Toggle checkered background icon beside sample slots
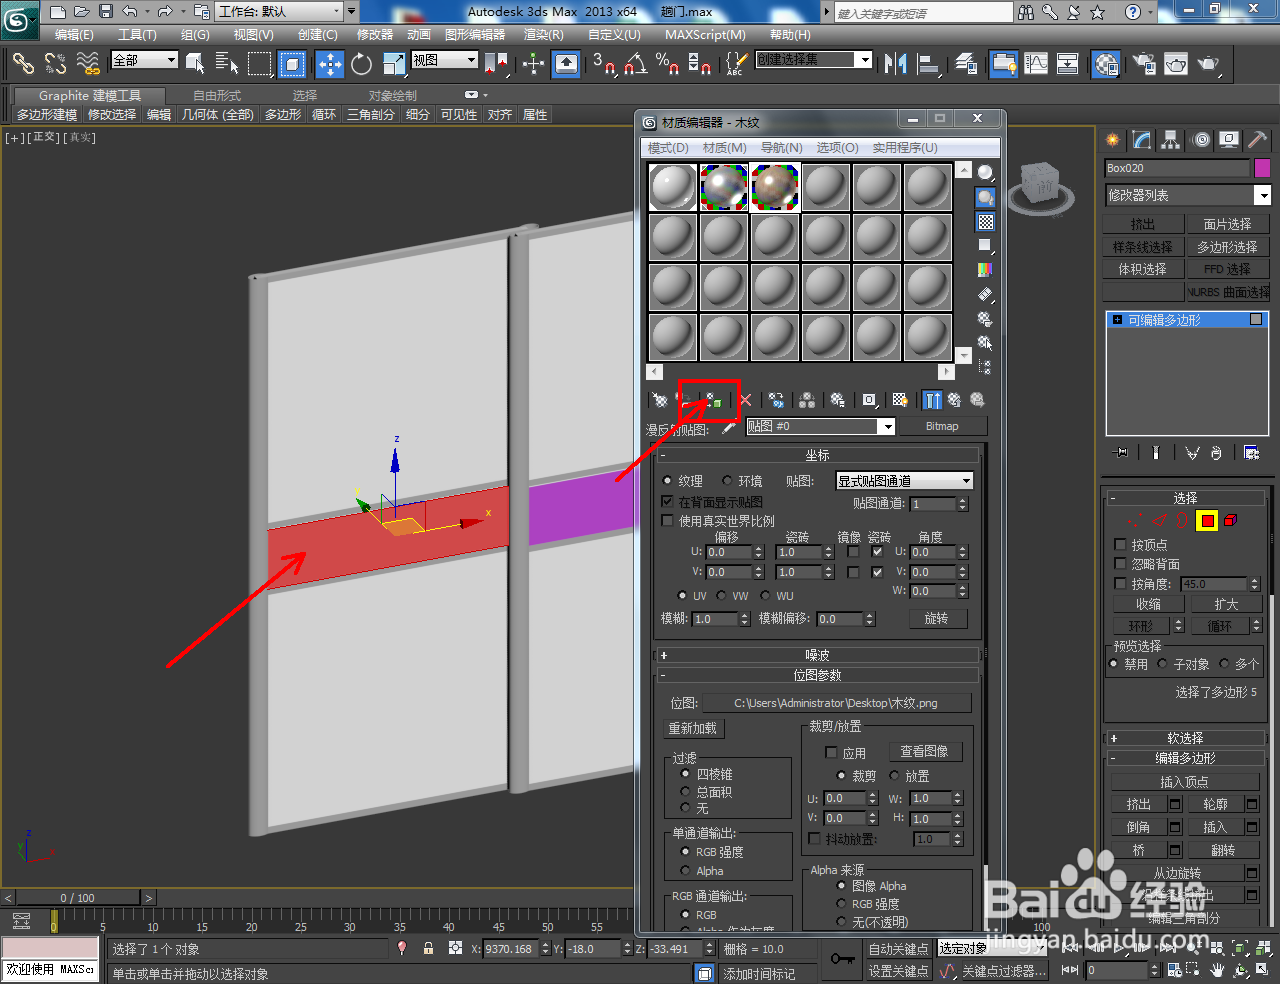 tap(986, 222)
